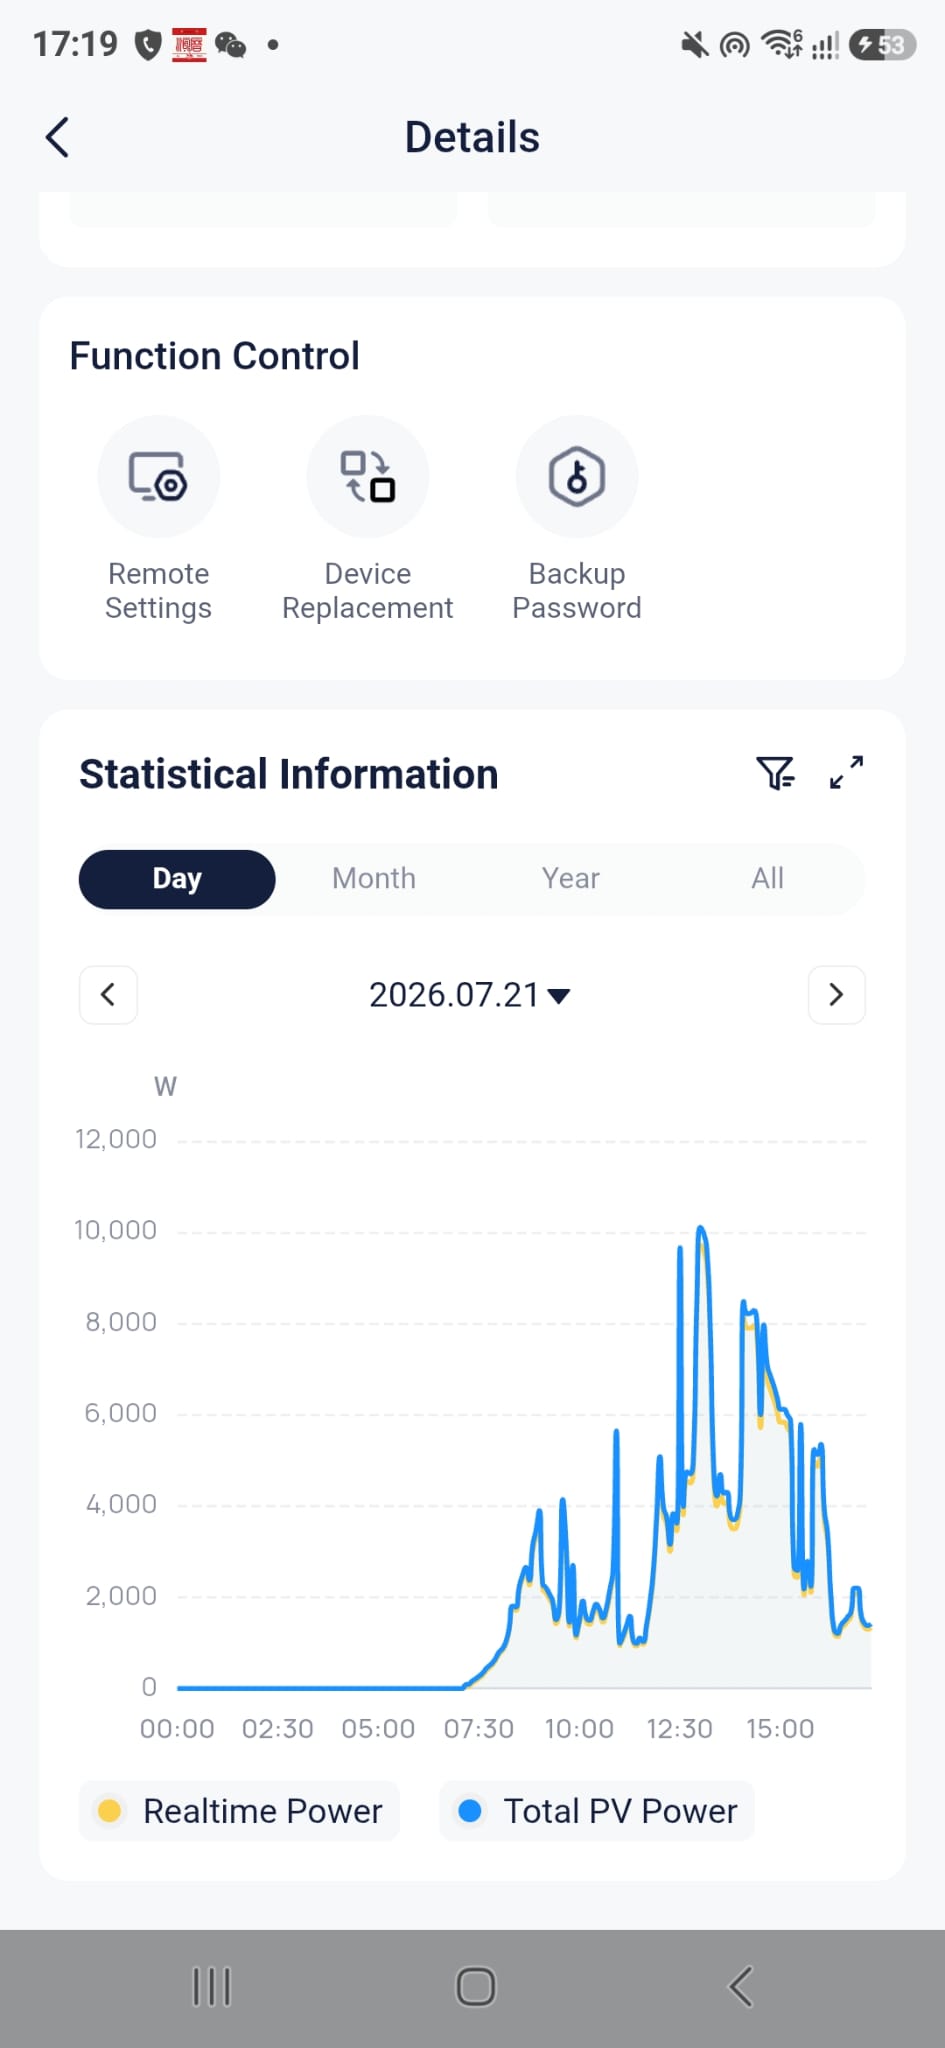The image size is (945, 2048).
Task: Go to the previous day
Action: coord(108,995)
